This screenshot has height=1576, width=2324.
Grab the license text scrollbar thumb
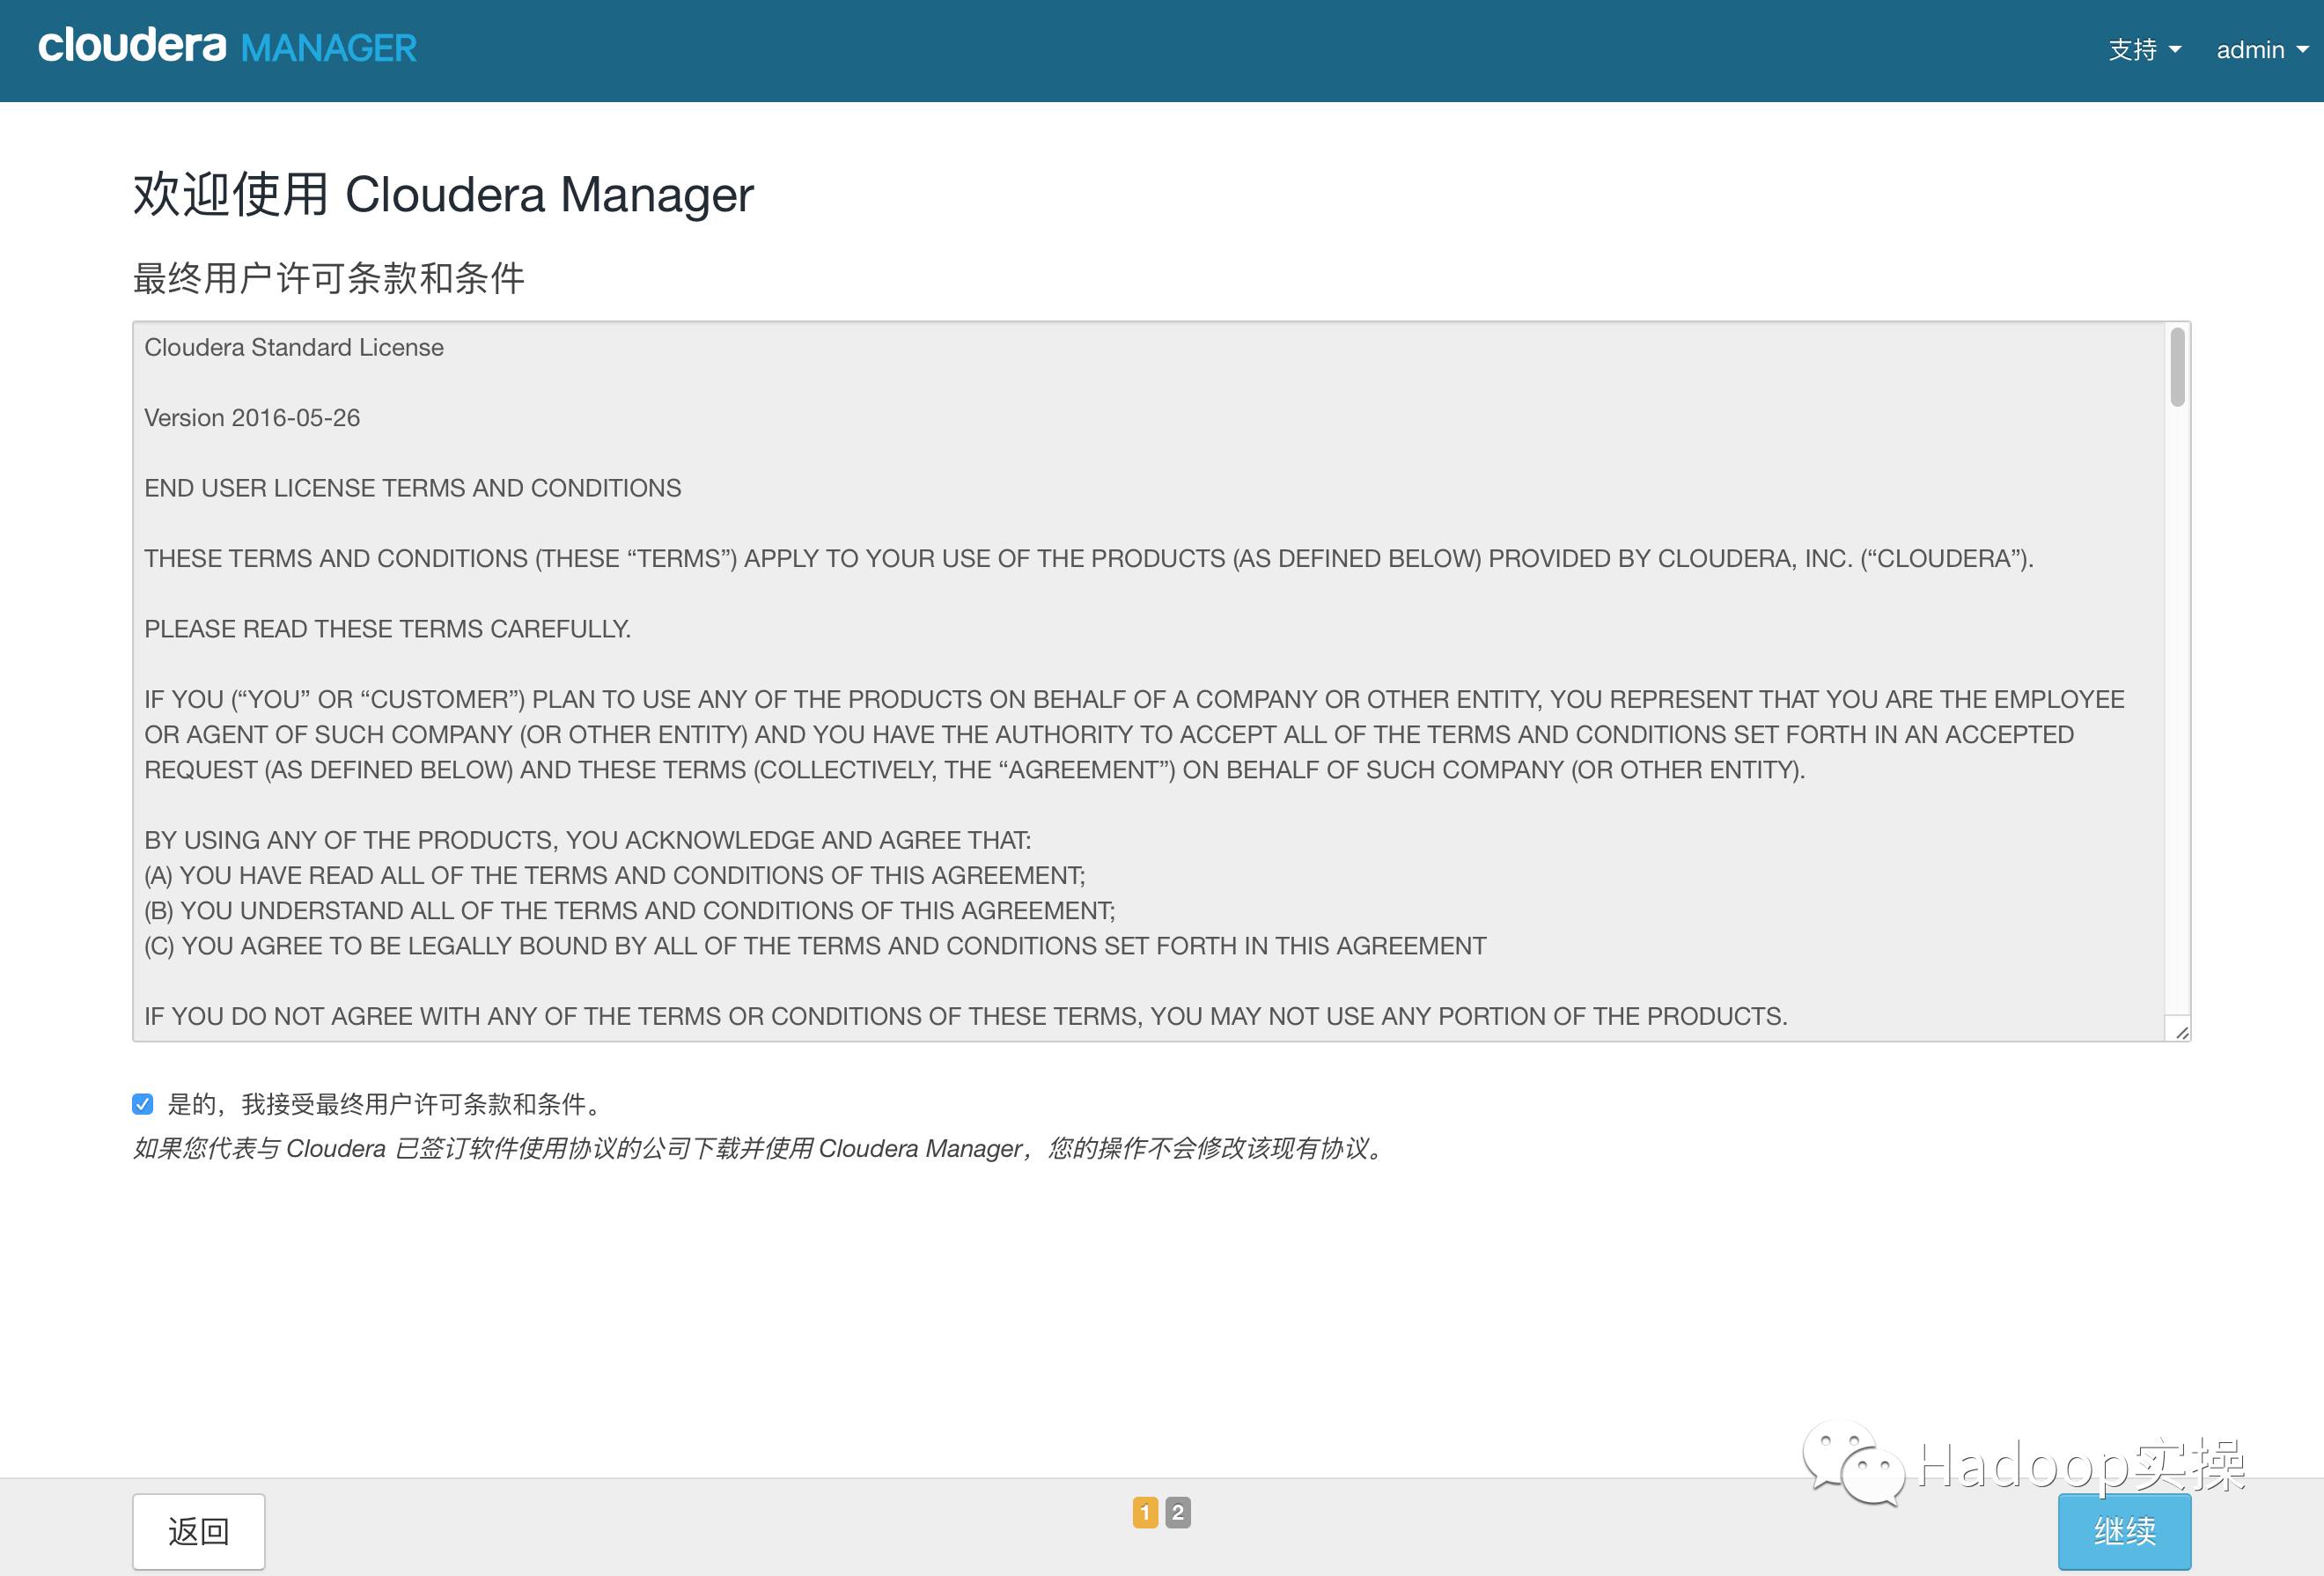(x=2177, y=367)
